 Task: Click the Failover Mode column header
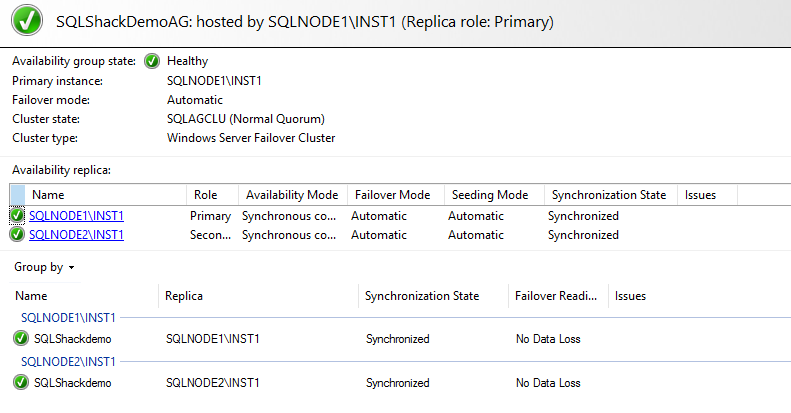pos(393,195)
